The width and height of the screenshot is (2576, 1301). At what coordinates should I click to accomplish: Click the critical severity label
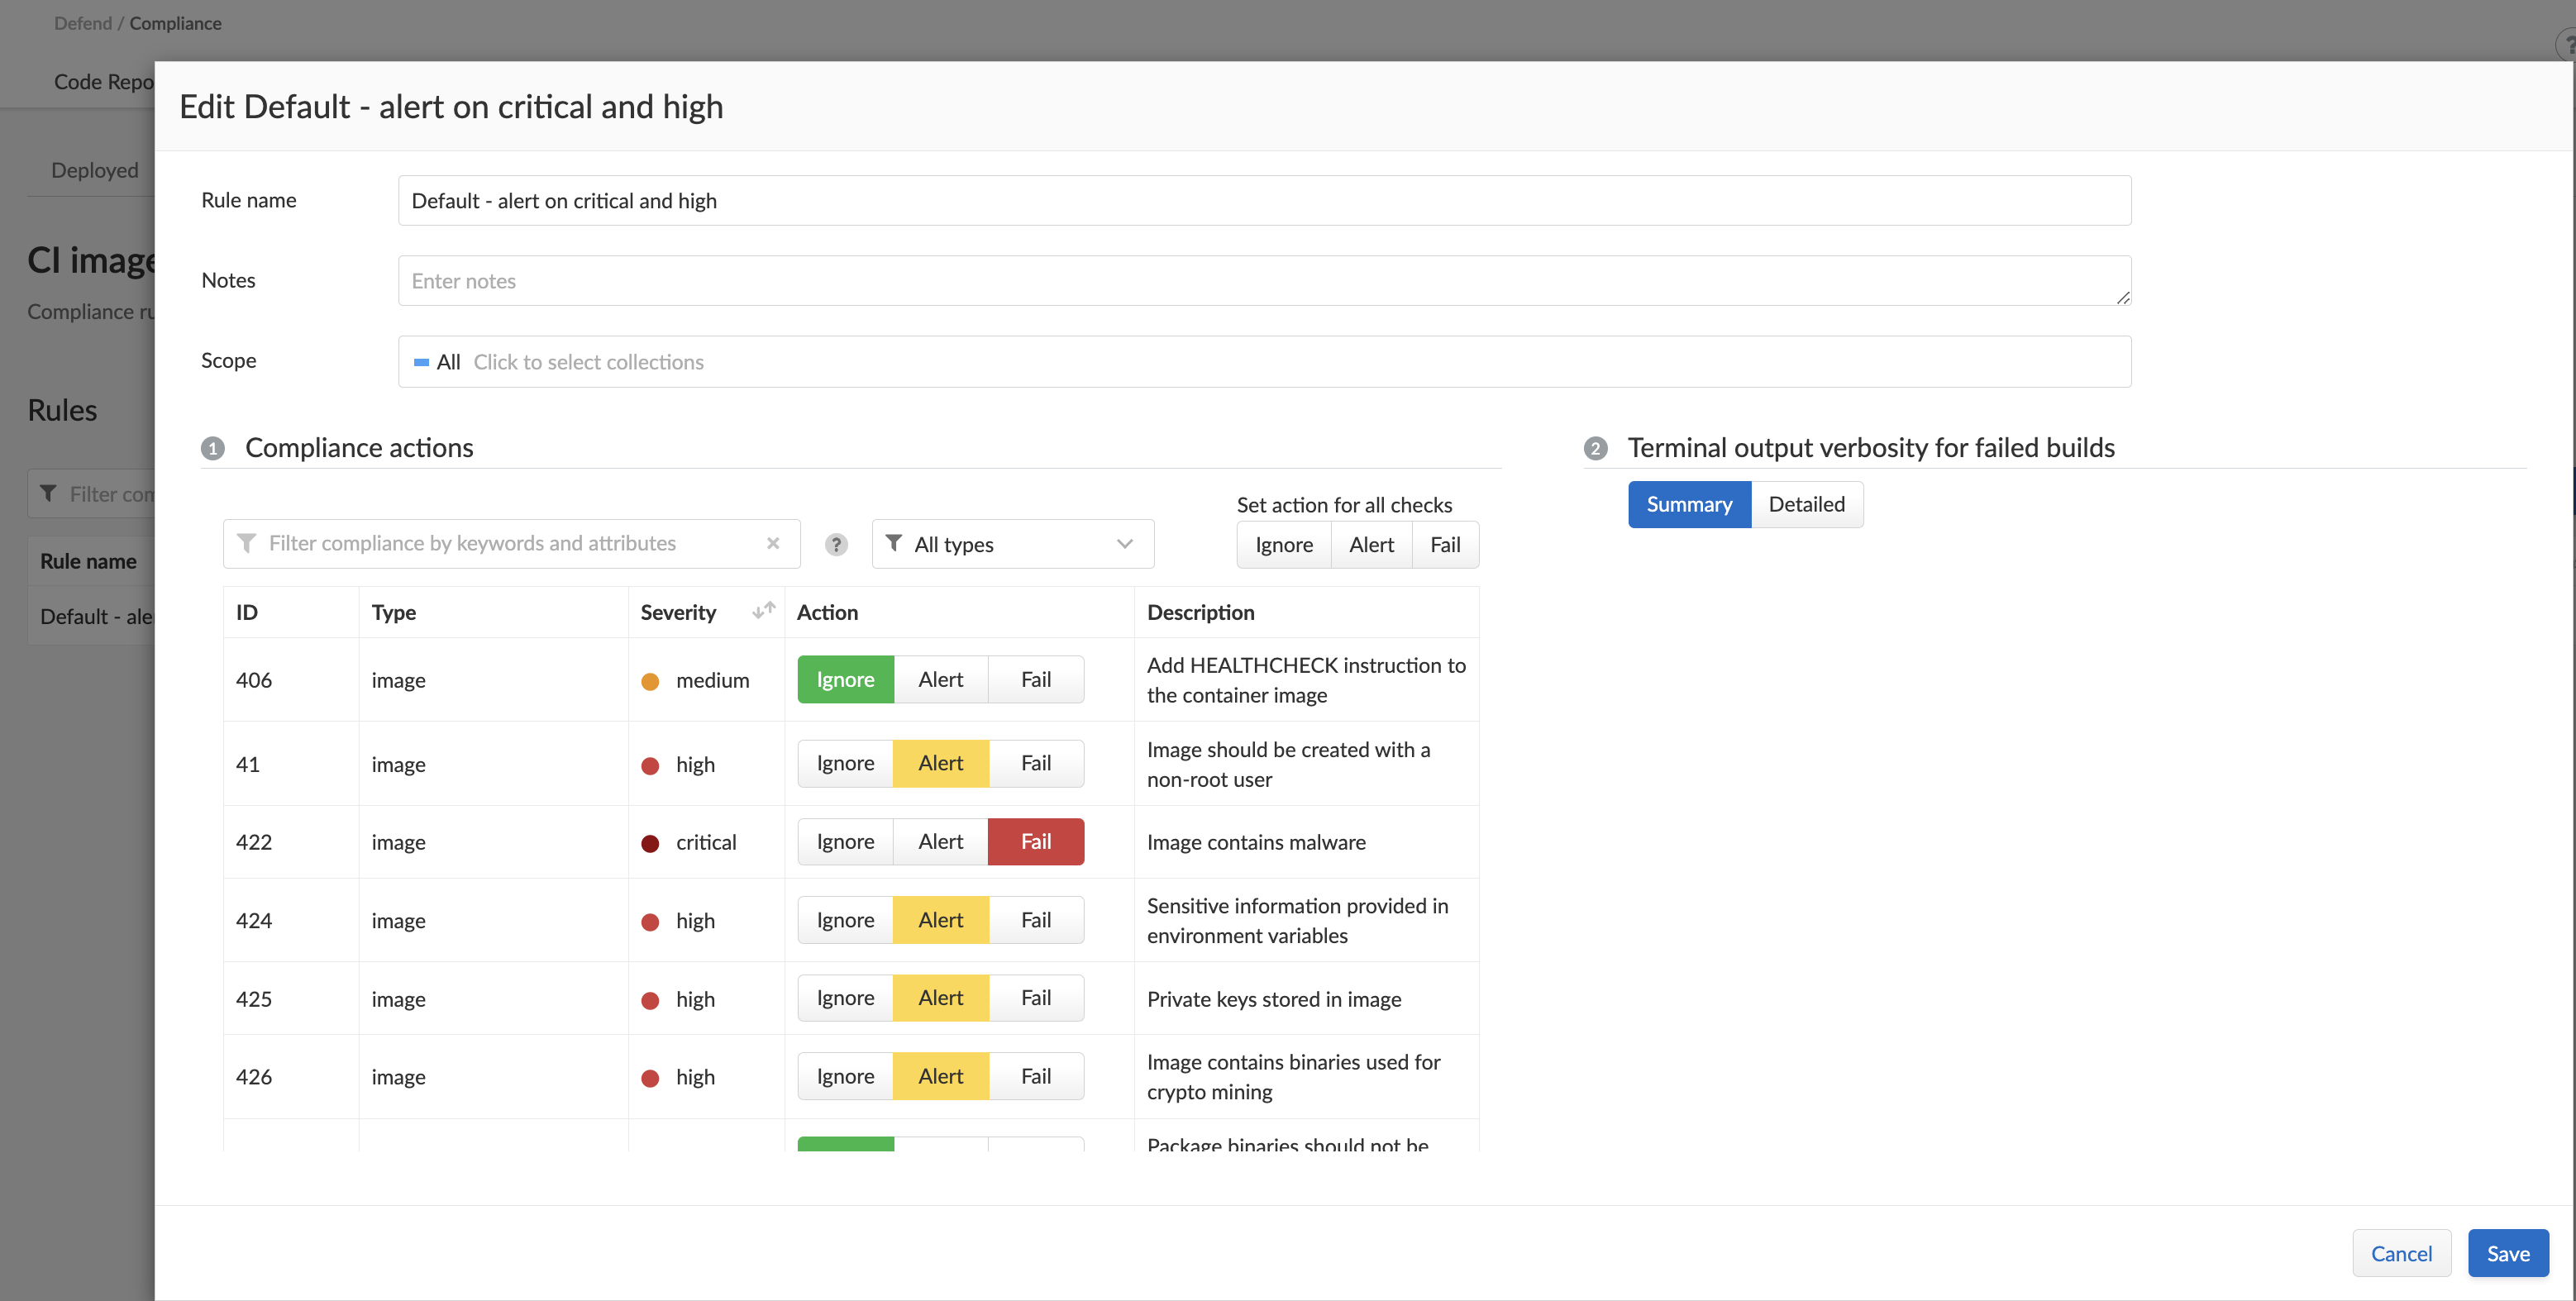tap(706, 842)
